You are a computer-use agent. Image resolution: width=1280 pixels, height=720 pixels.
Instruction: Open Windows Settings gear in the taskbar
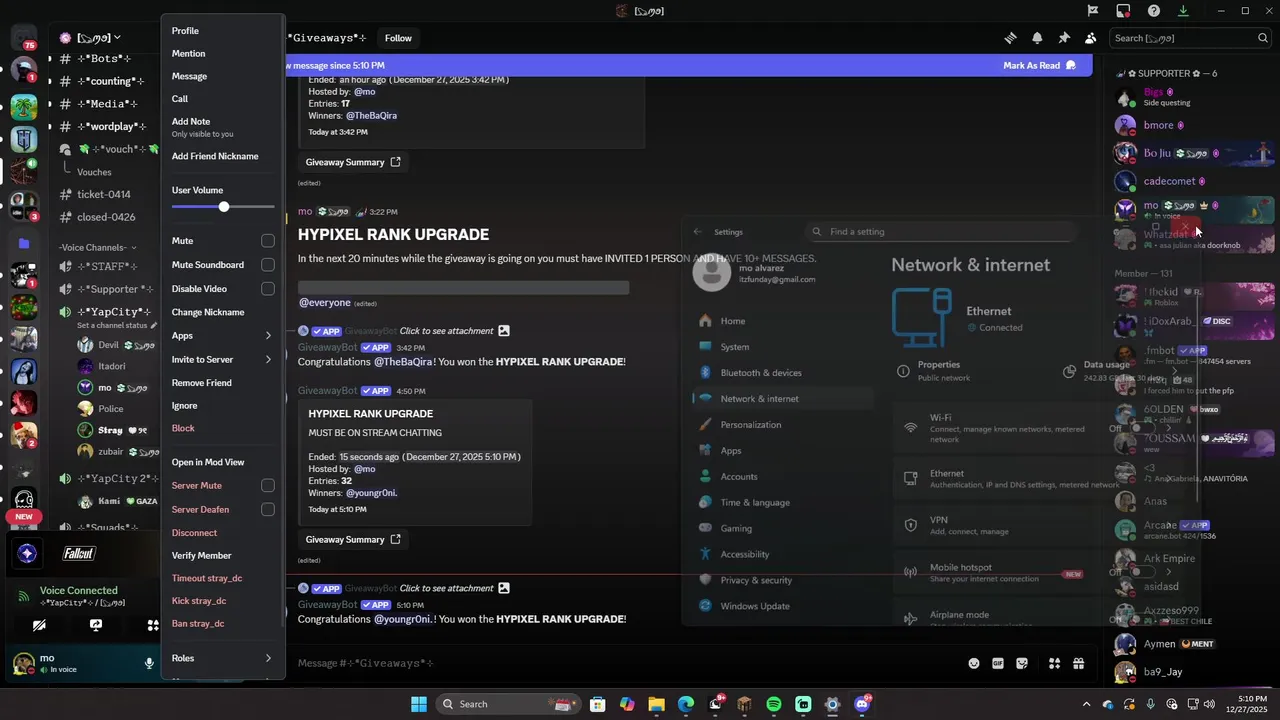coord(832,704)
